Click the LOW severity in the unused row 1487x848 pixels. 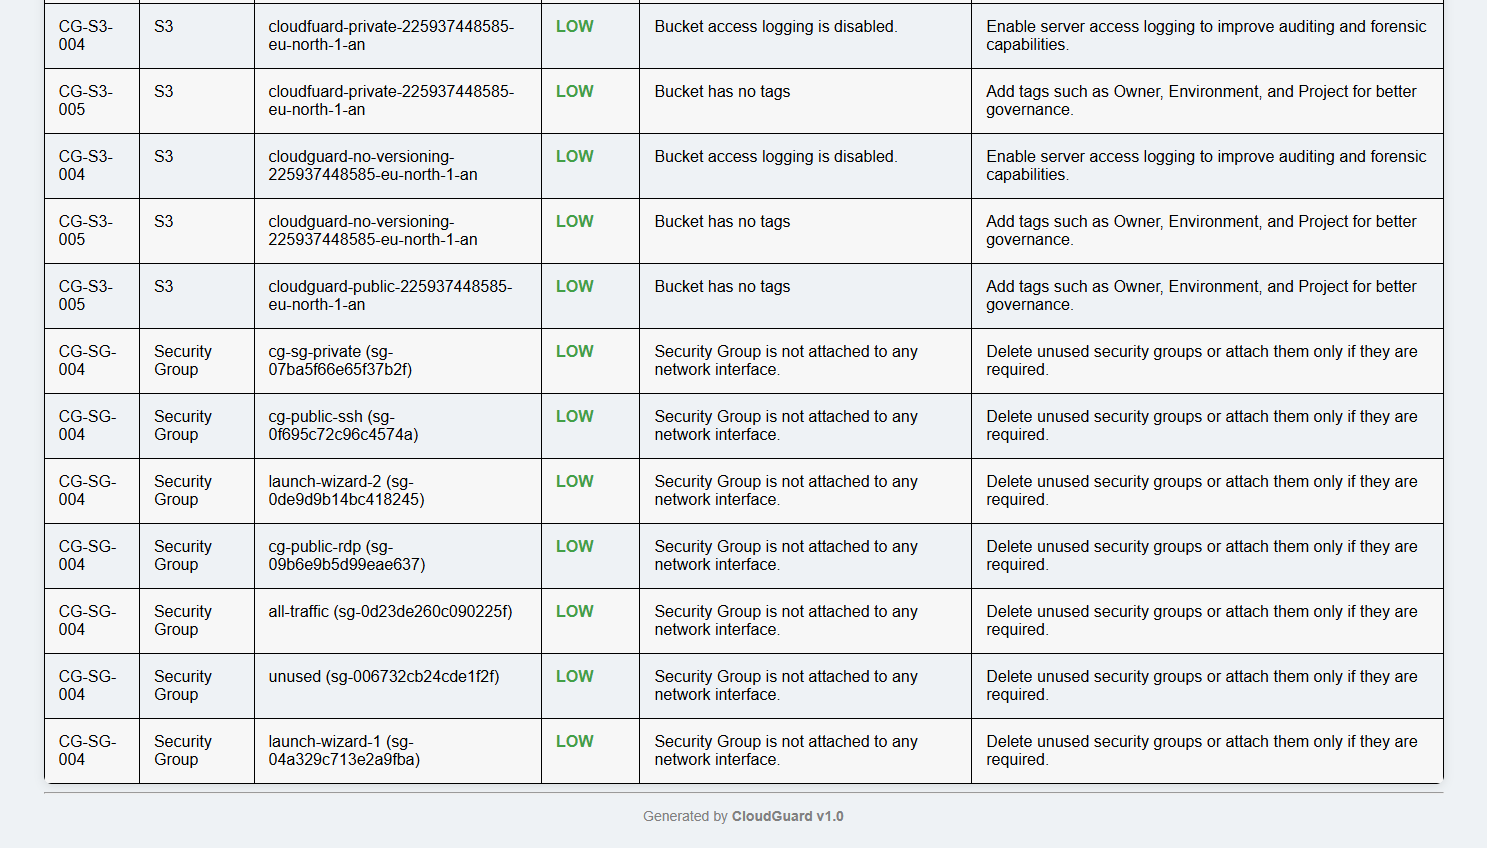coord(574,676)
